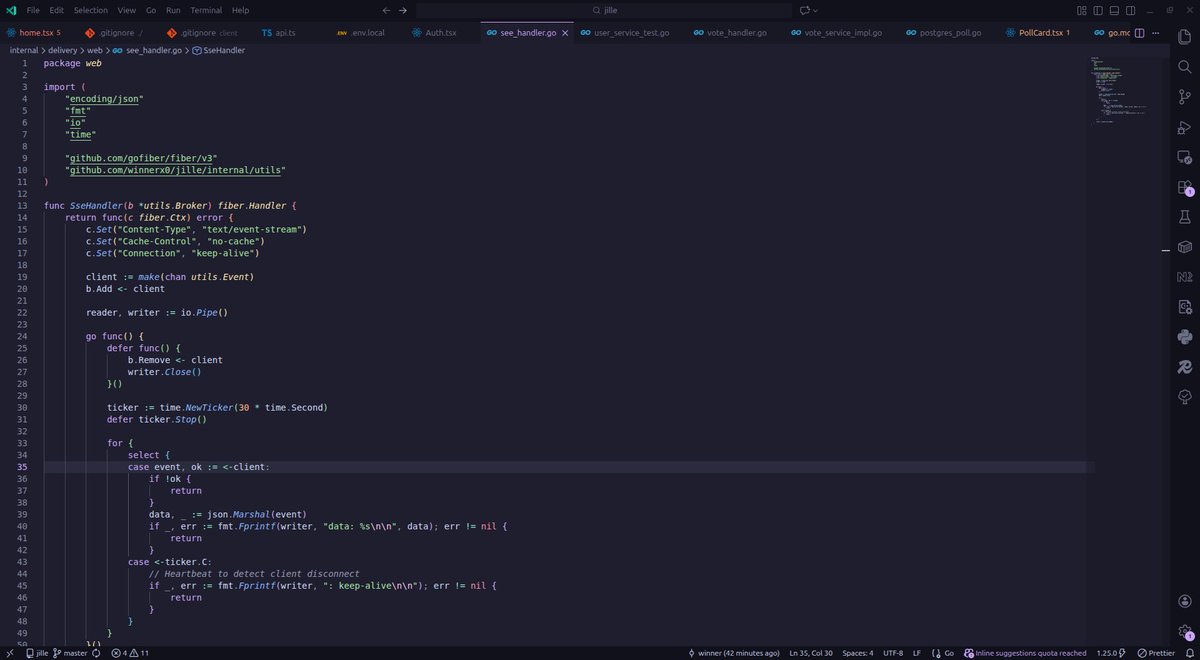The height and width of the screenshot is (660, 1200).
Task: Open the Edit menu
Action: point(57,10)
